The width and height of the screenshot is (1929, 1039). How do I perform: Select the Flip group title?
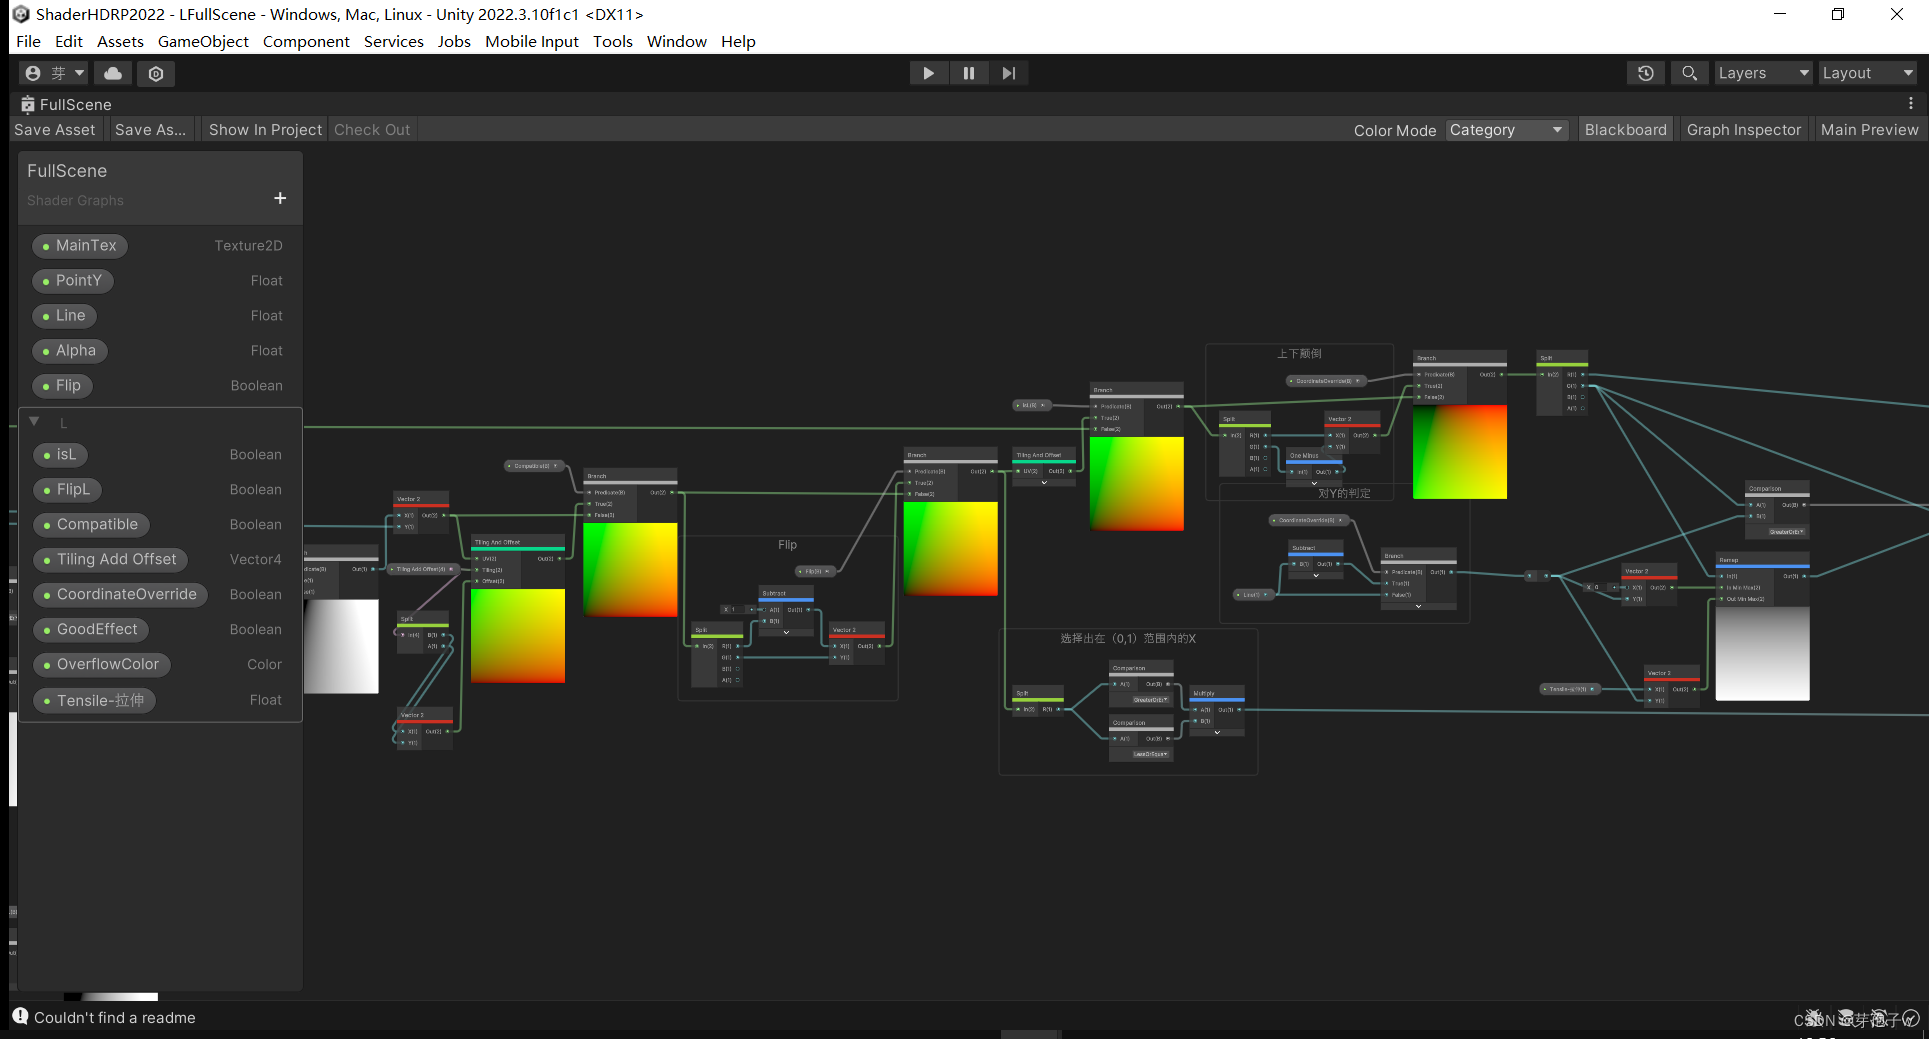click(x=788, y=545)
